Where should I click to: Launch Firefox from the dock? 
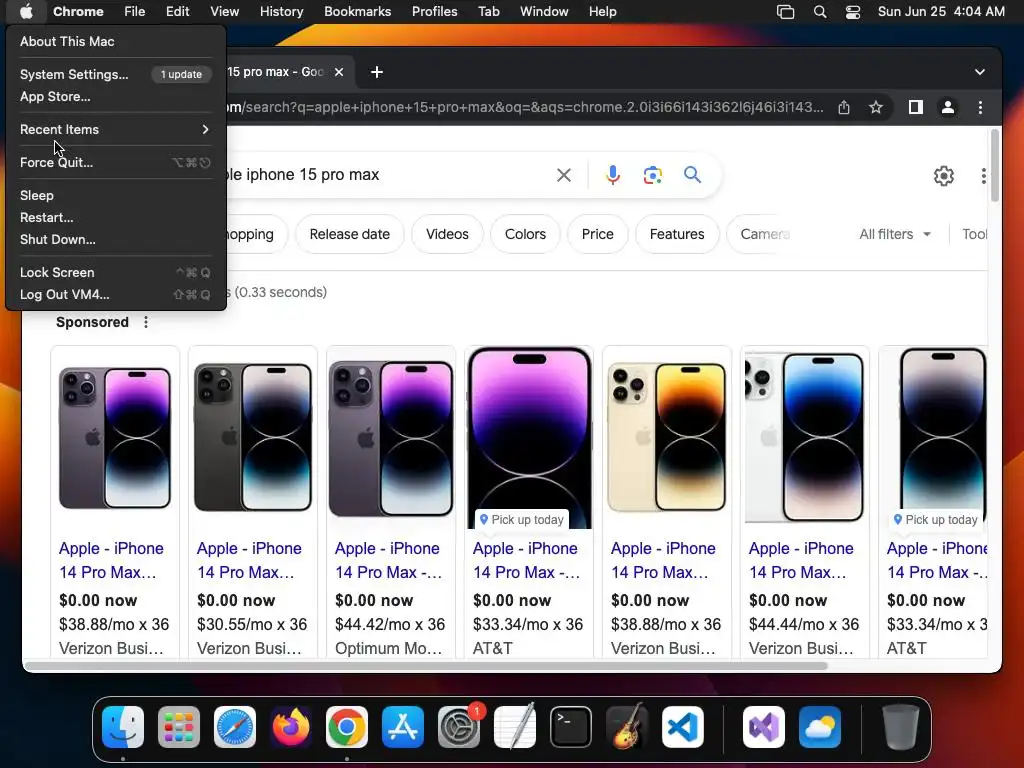tap(291, 727)
